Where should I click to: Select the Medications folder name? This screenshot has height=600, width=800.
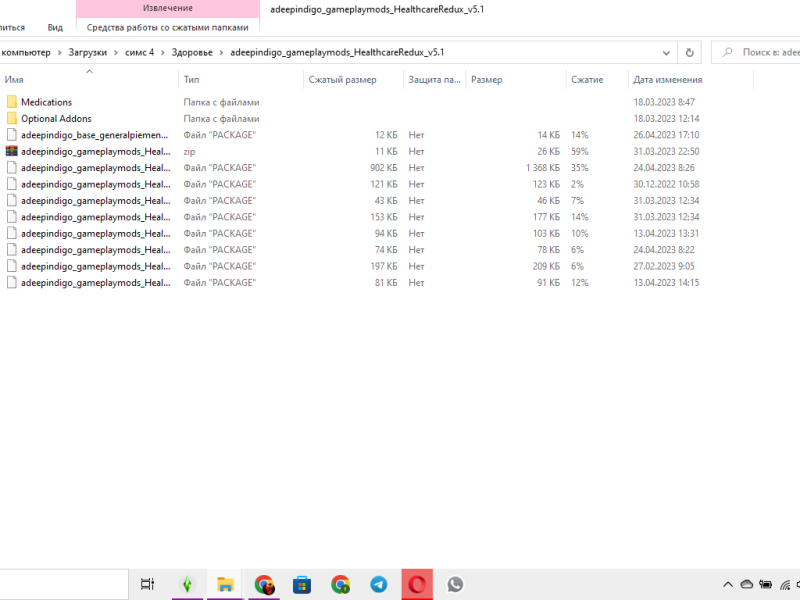(x=46, y=102)
